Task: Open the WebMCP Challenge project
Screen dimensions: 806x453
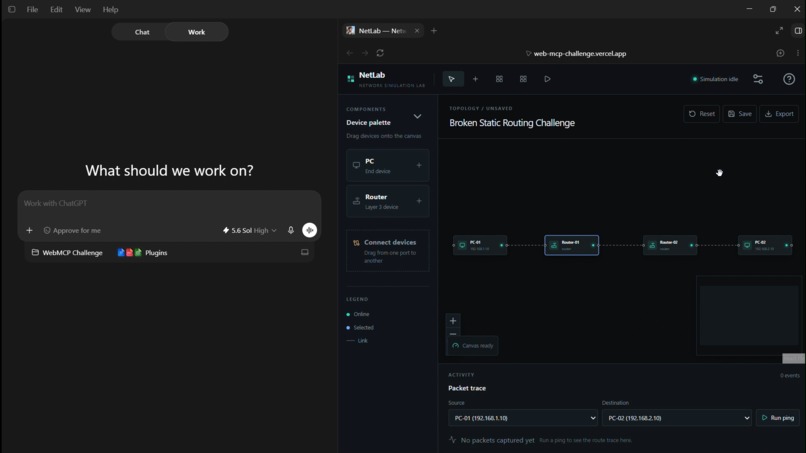Action: 67,253
